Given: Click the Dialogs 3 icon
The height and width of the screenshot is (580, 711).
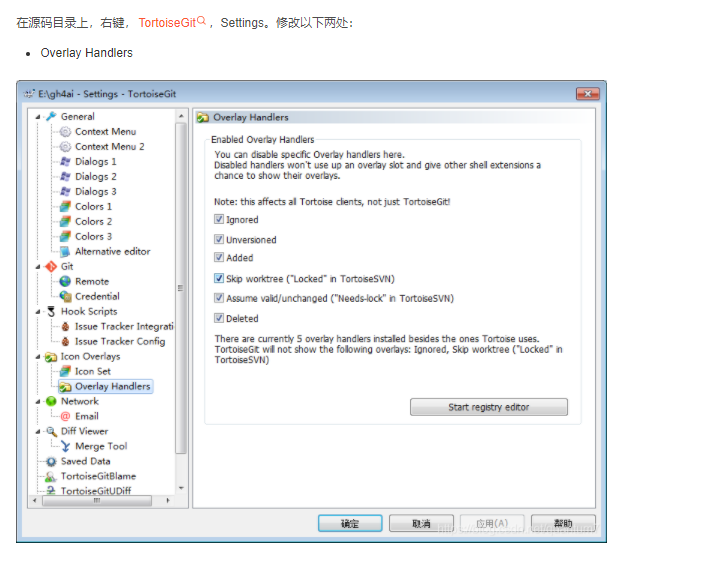Looking at the screenshot, I should point(66,191).
